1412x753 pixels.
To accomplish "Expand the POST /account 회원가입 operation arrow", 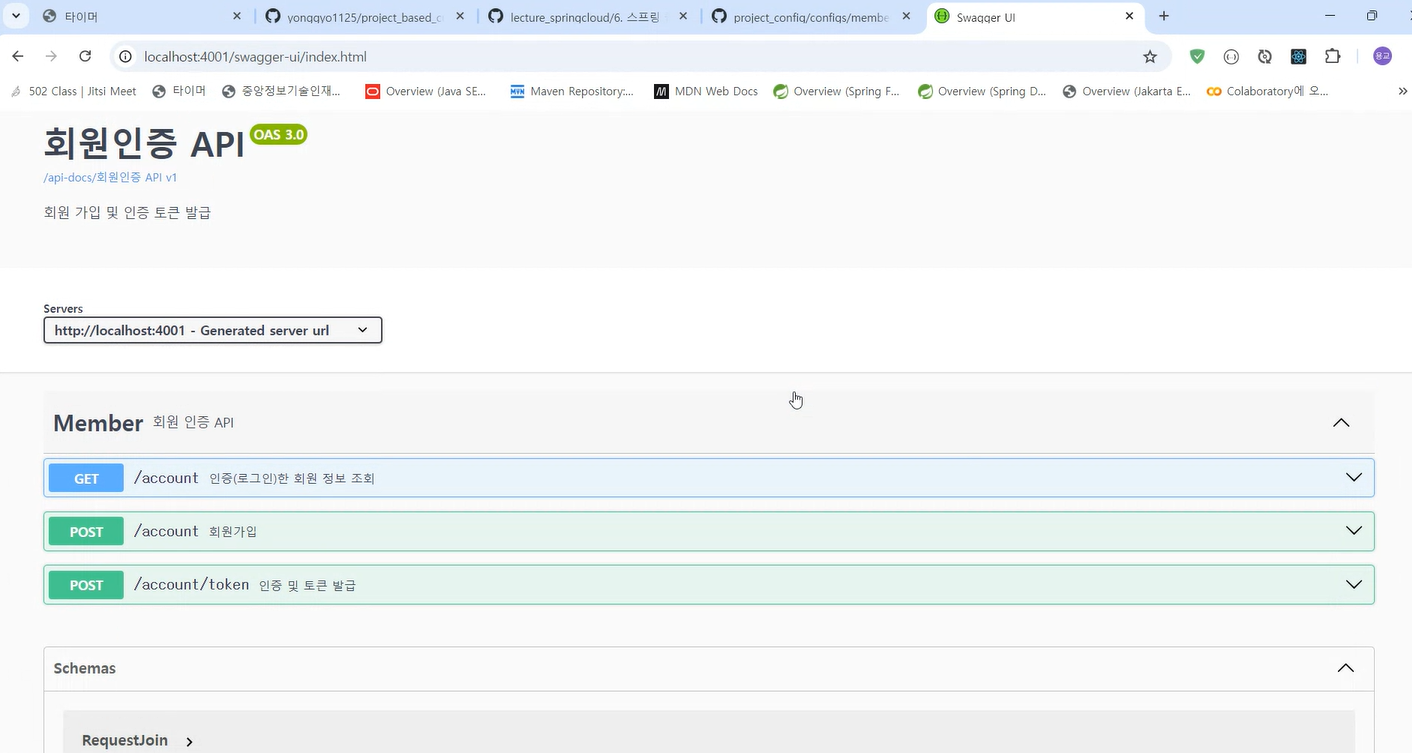I will 1354,531.
